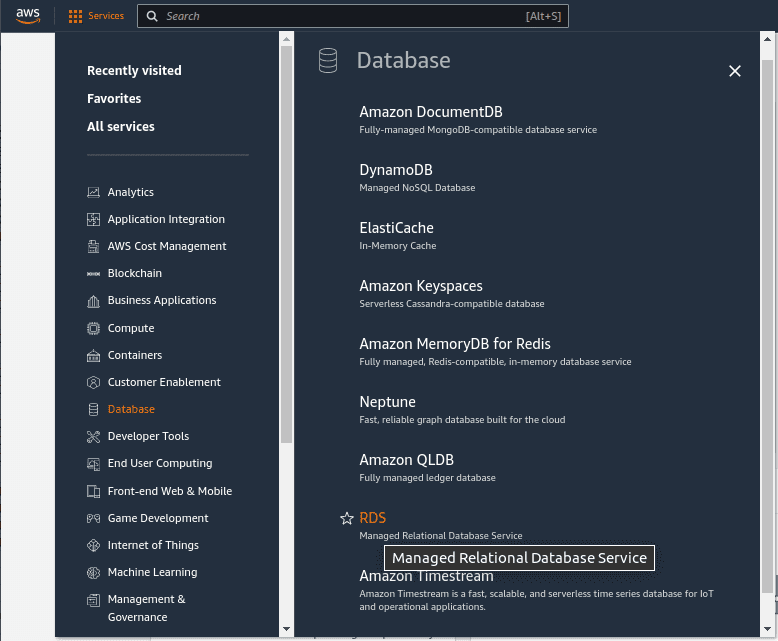Screen dimensions: 778x641
Task: Click category list scrollbar up arrow
Action: pyautogui.click(x=286, y=39)
